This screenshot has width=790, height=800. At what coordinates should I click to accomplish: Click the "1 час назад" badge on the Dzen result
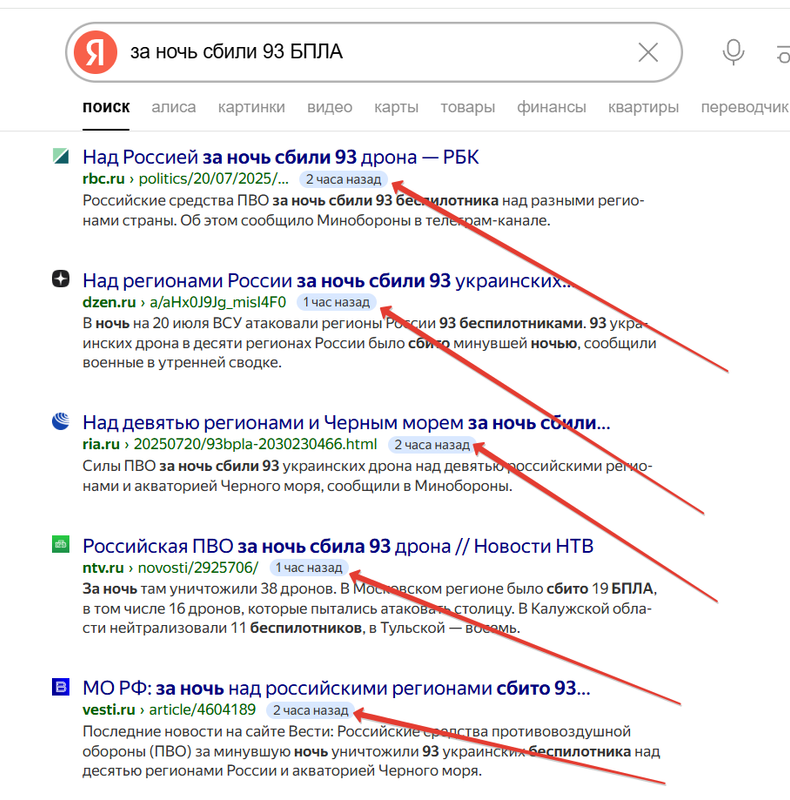point(336,302)
